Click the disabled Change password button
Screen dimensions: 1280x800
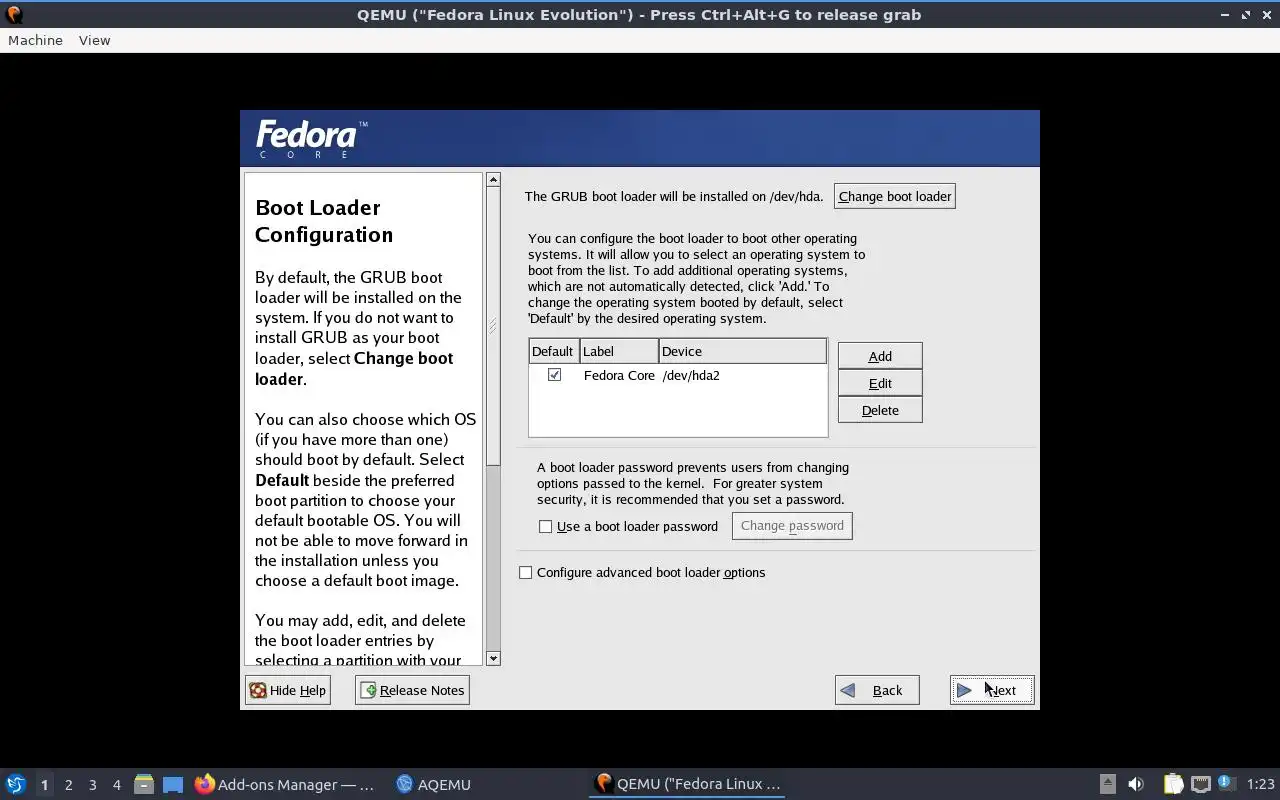click(x=792, y=526)
